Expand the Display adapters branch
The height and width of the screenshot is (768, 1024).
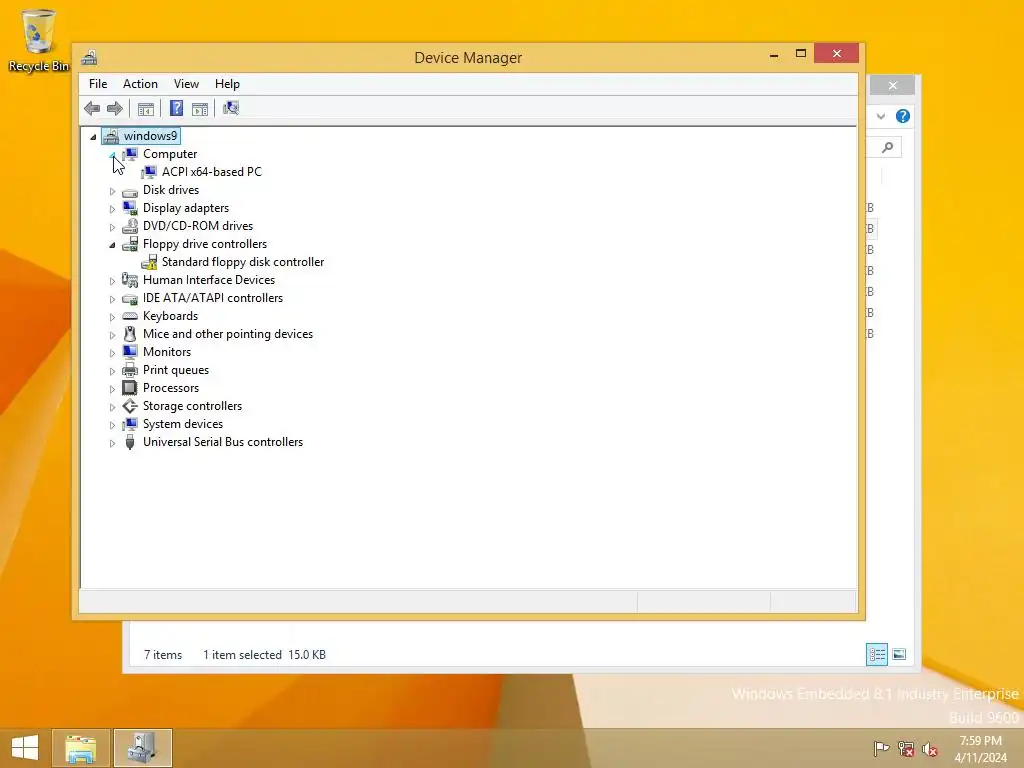[x=112, y=209]
